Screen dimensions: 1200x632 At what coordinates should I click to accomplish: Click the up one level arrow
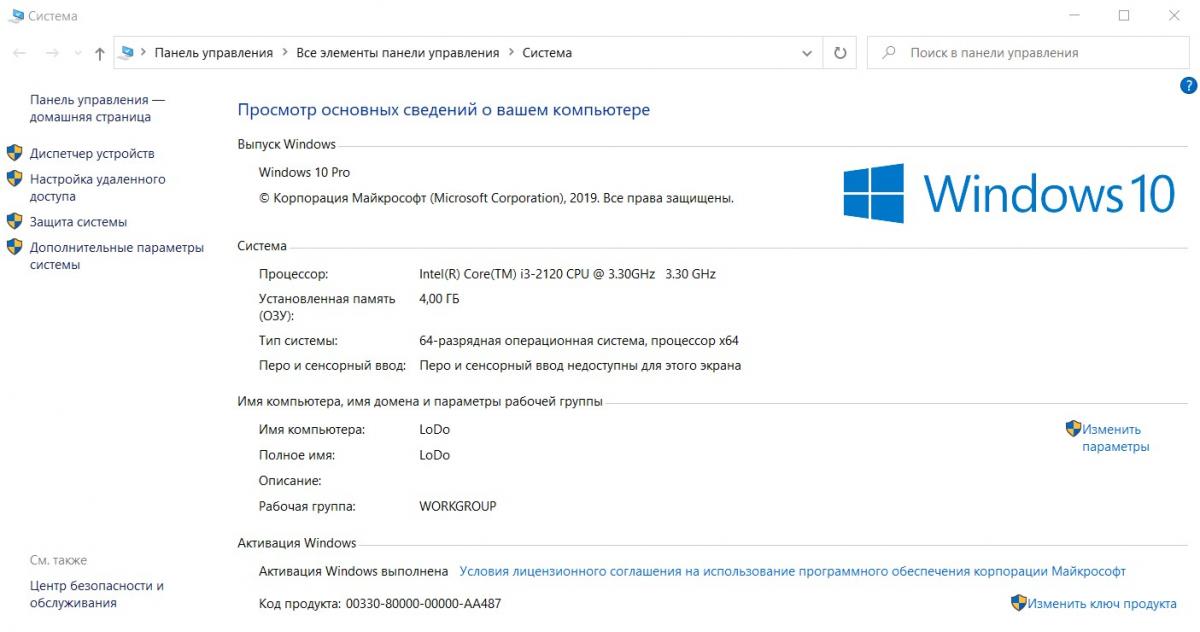[x=99, y=54]
